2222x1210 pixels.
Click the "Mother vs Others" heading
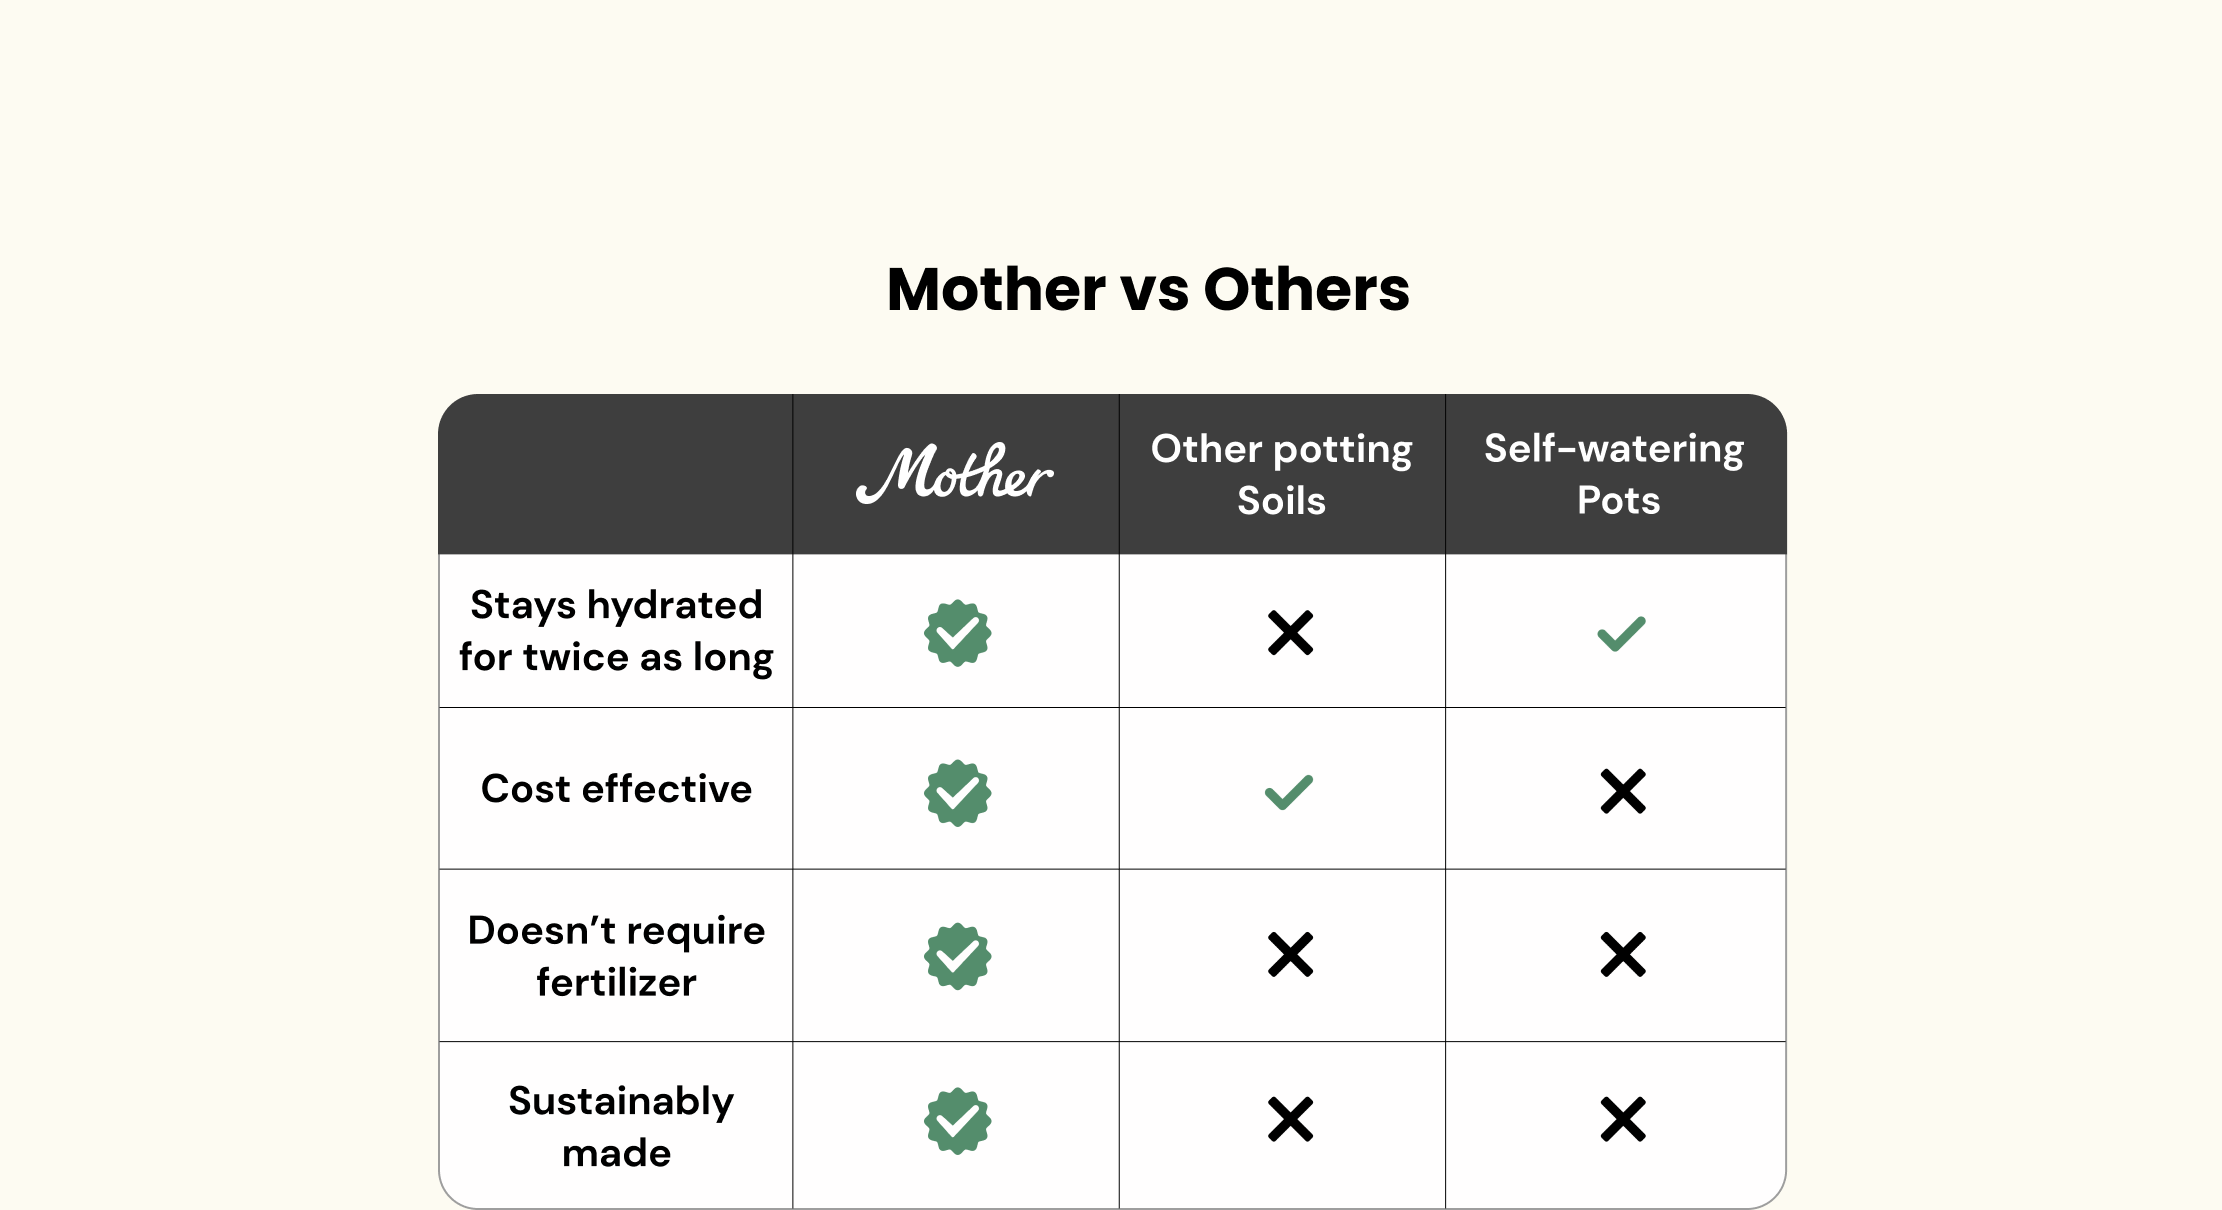click(1148, 290)
